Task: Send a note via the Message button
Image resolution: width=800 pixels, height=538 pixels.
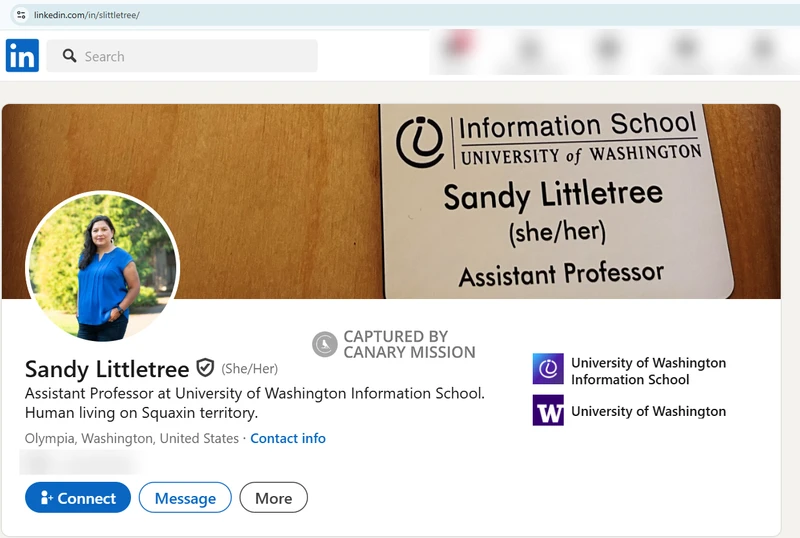Action: 185,498
